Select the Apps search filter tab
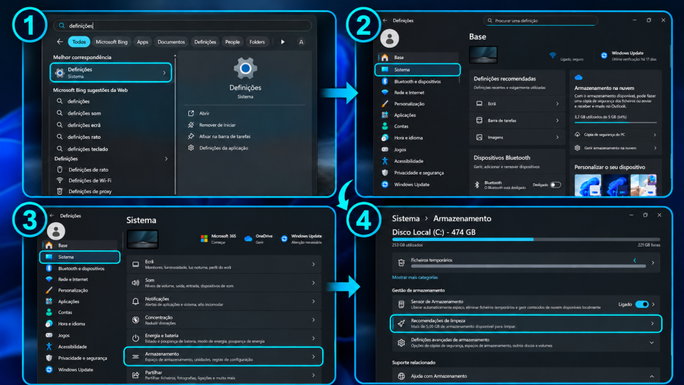The width and height of the screenshot is (684, 385). 143,42
